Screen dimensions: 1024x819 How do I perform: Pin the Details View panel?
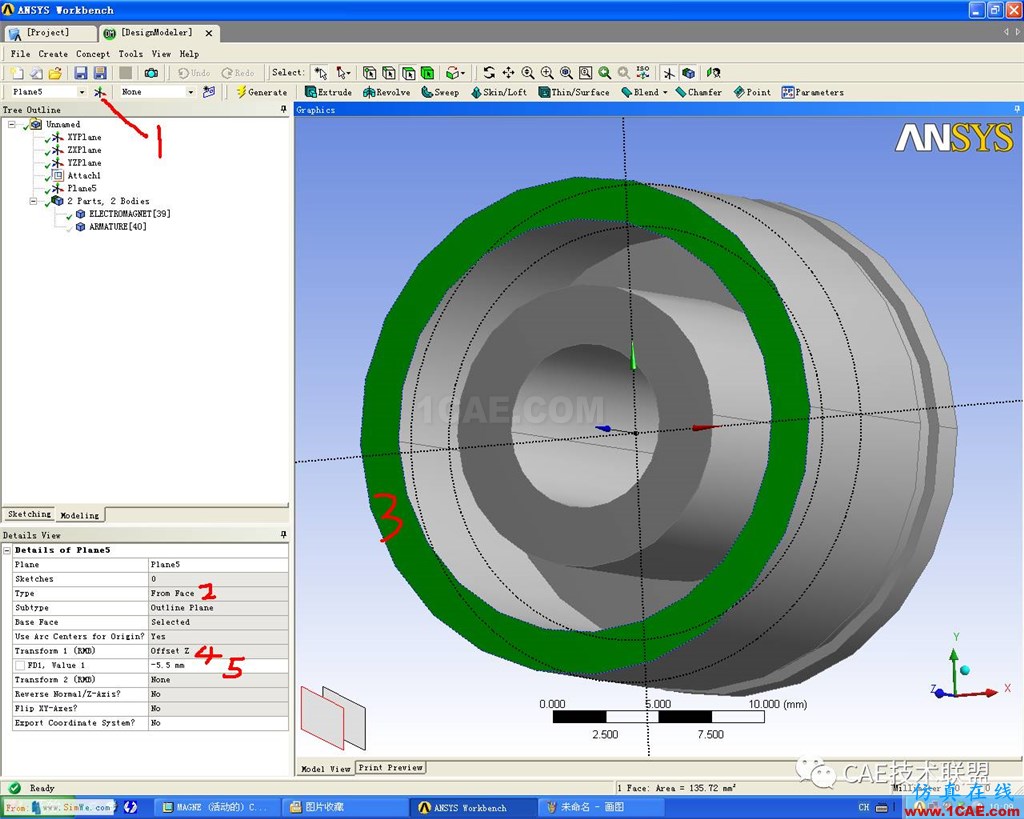pos(283,534)
